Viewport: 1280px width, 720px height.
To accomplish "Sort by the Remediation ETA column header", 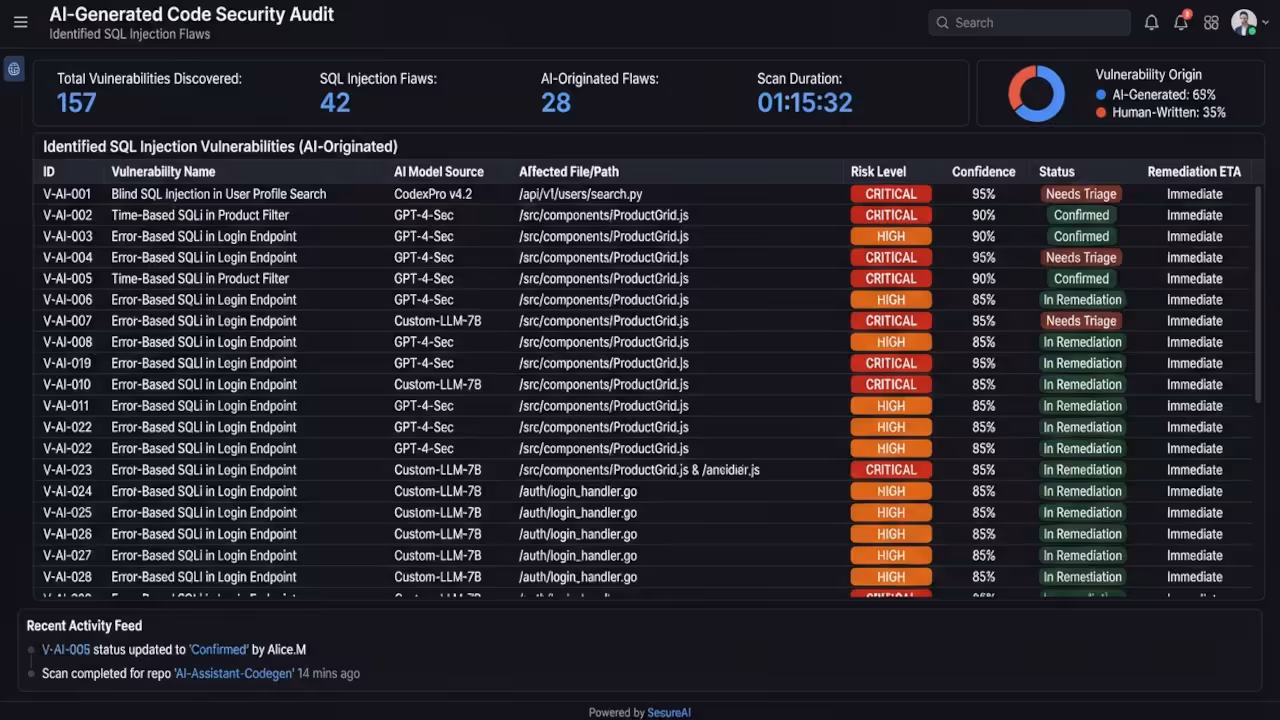I will point(1194,172).
